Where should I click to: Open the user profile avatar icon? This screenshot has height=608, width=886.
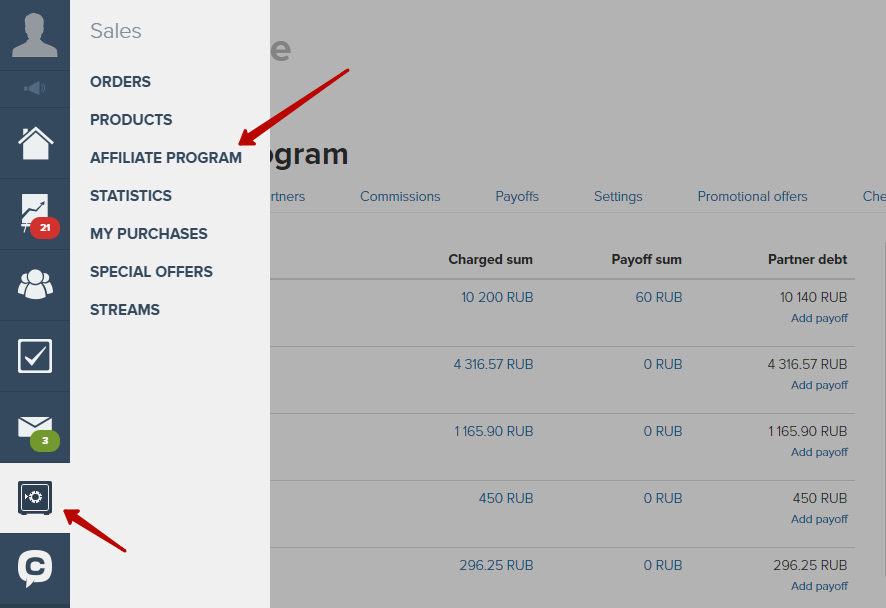34,35
